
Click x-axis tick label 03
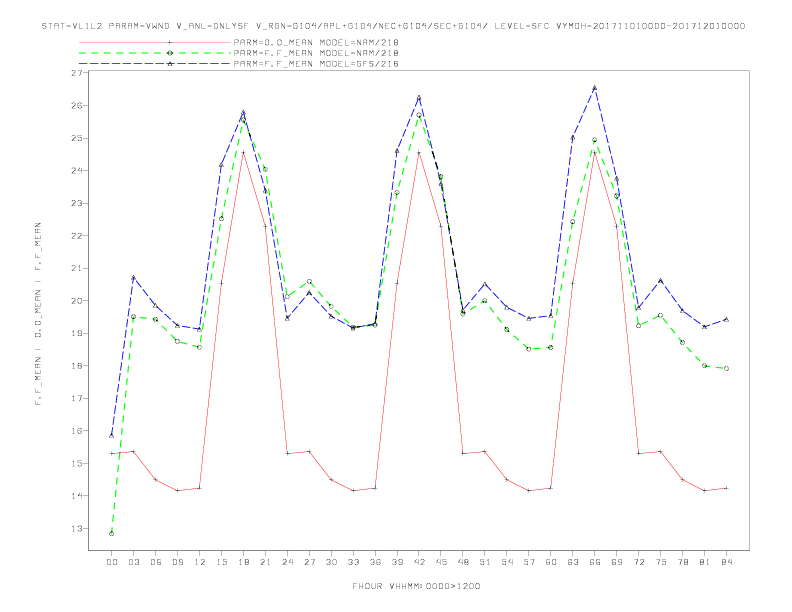pyautogui.click(x=133, y=562)
